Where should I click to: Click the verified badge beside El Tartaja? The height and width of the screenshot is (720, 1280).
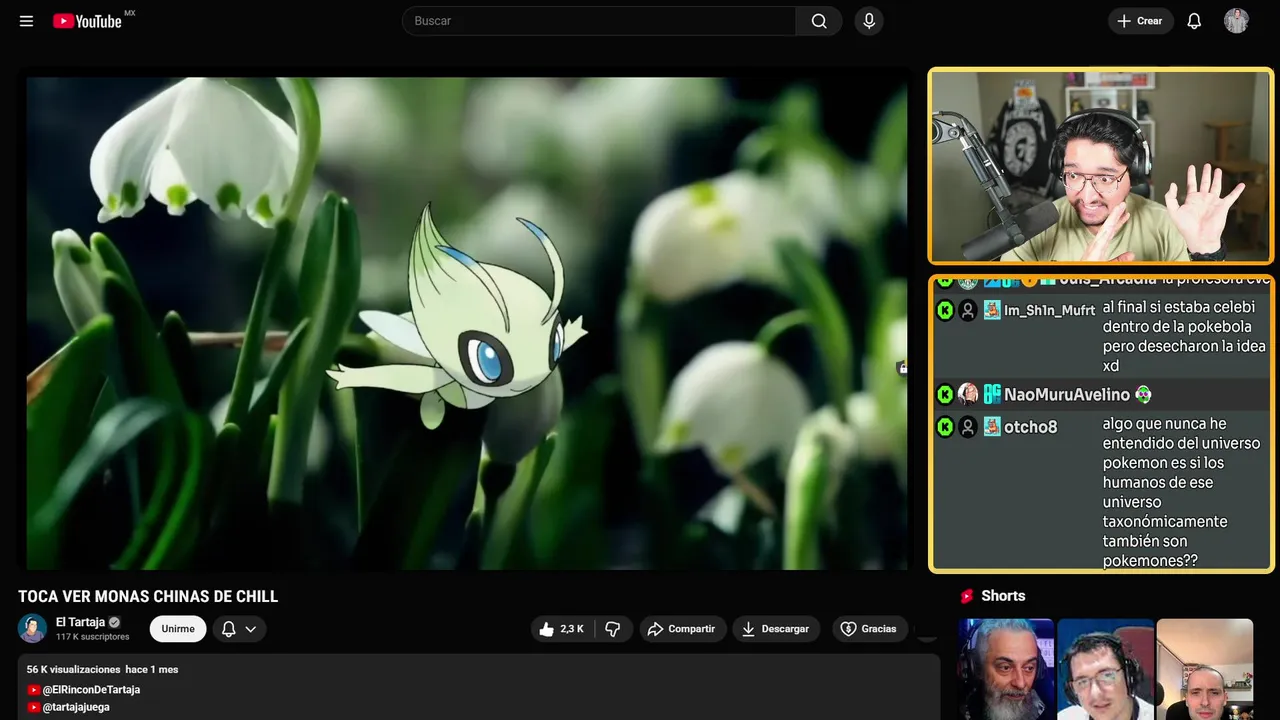(114, 622)
